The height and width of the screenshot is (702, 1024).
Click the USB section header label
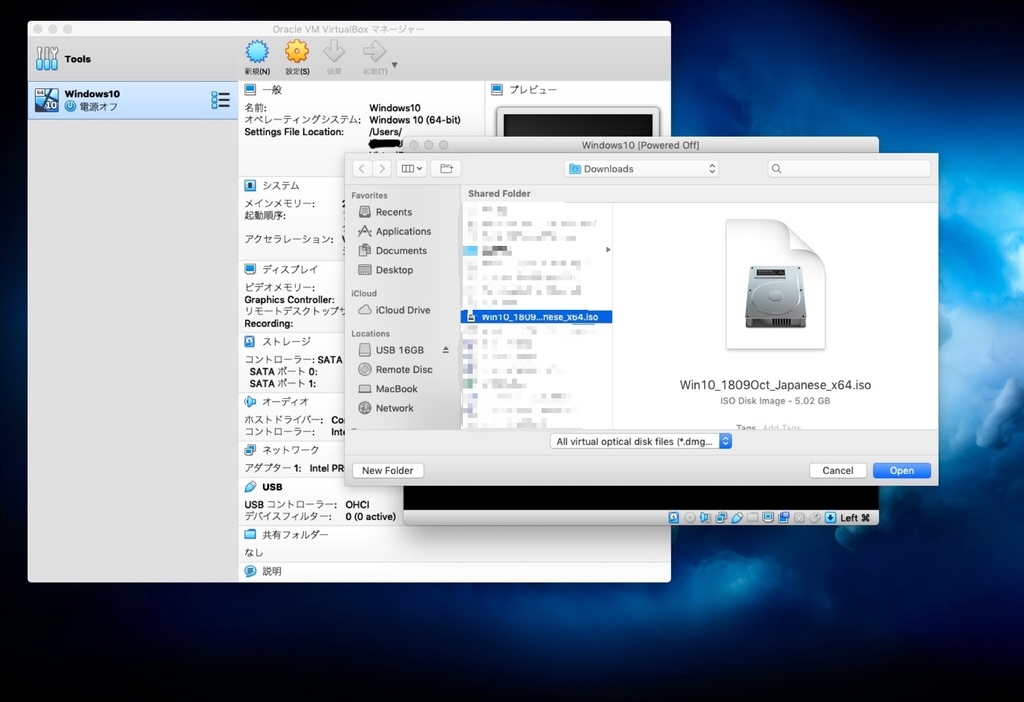click(272, 487)
